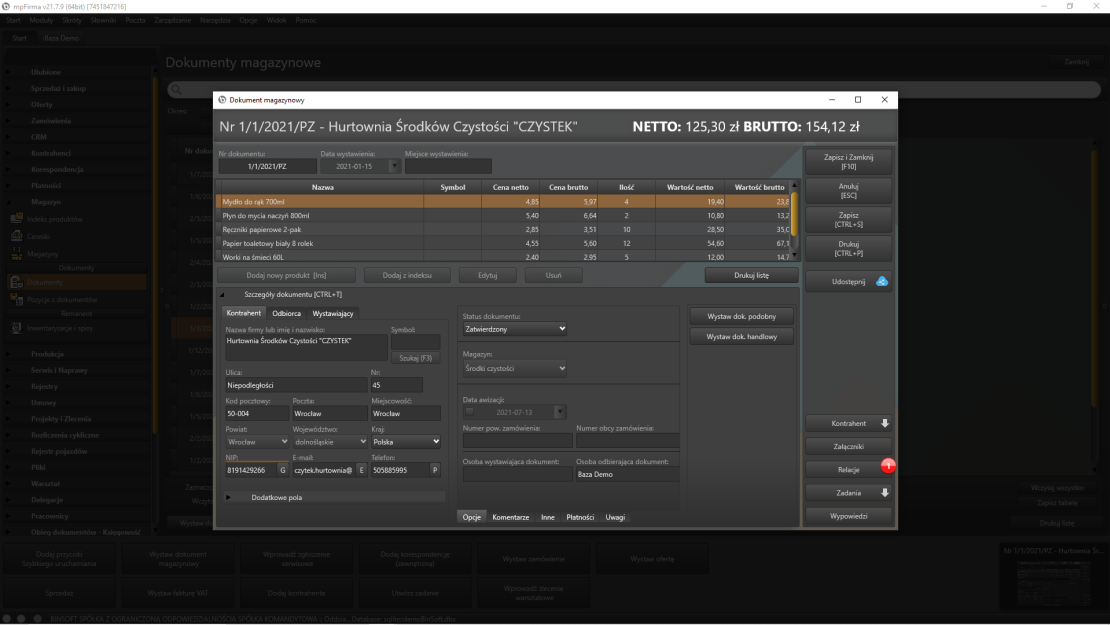Click the Zapisz i Zamknij button
Screen dimensions: 1110x625
848,162
